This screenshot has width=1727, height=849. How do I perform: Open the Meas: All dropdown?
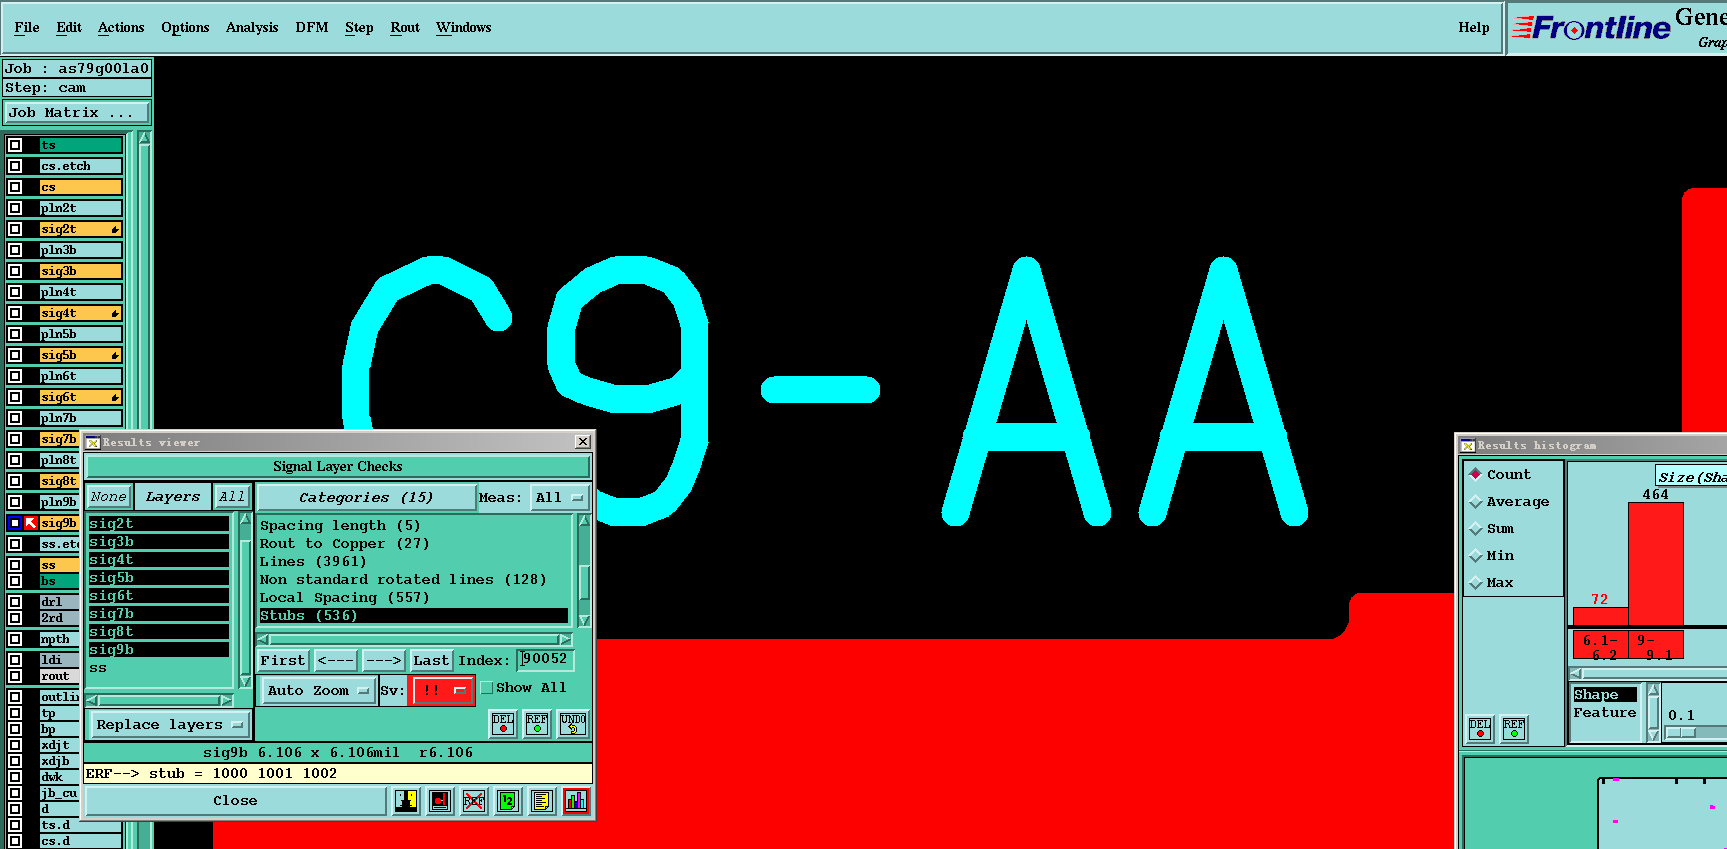560,497
